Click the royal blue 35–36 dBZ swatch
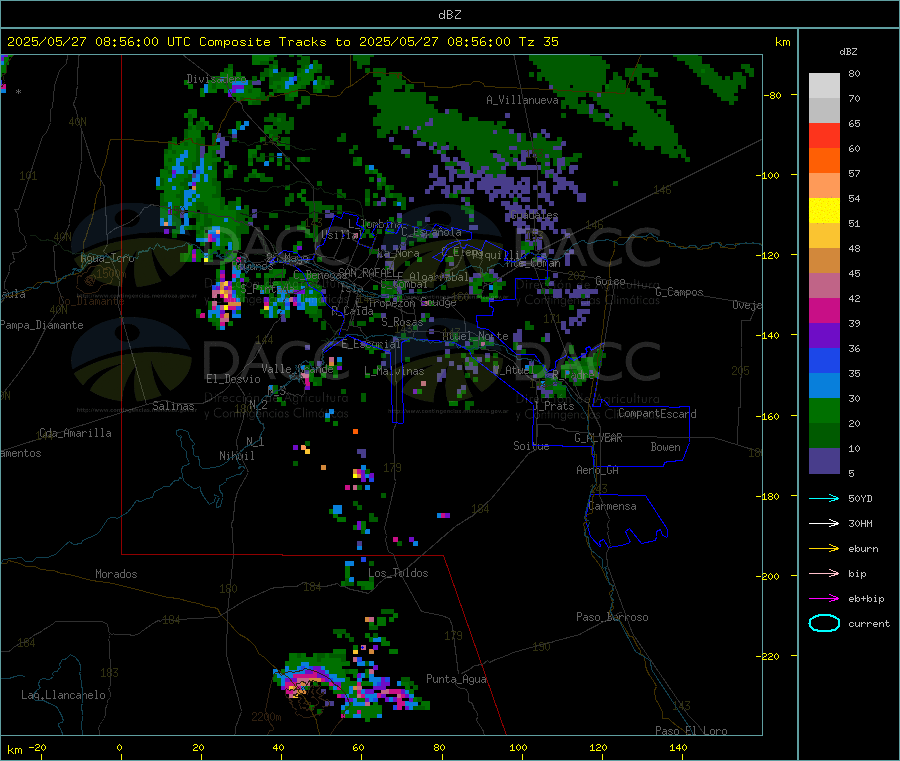 click(824, 360)
